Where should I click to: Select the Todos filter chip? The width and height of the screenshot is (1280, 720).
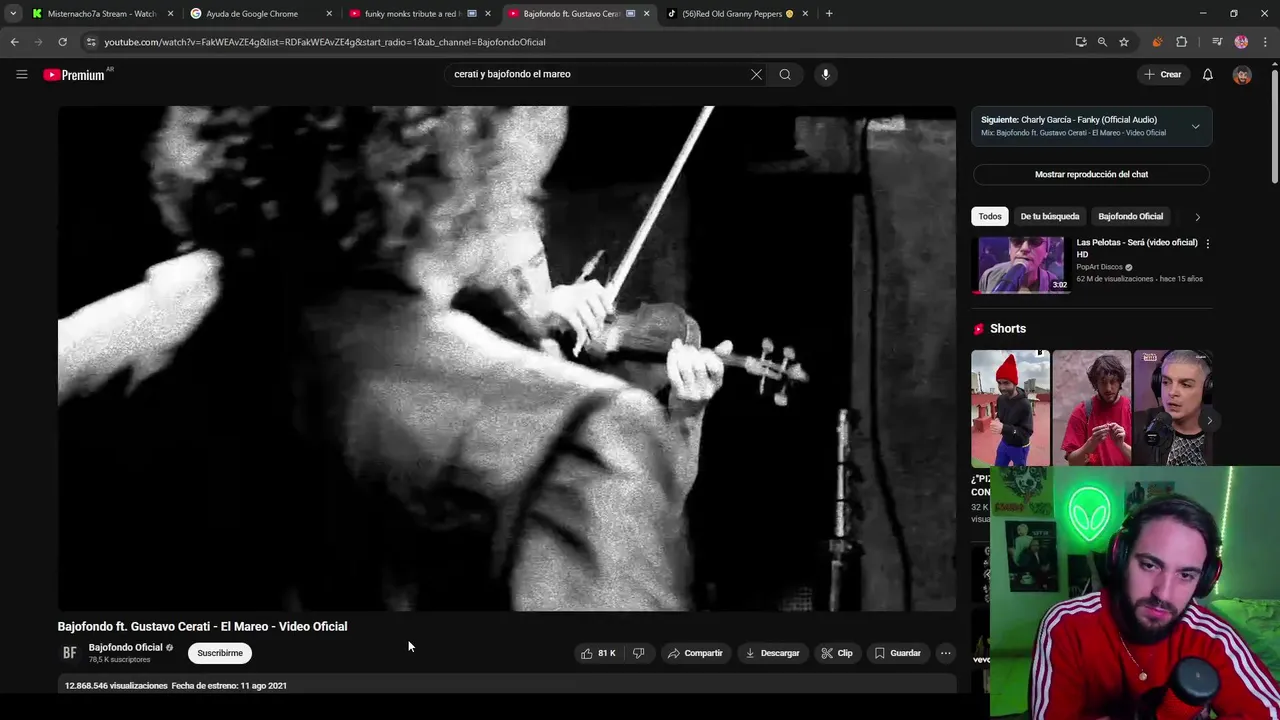(990, 216)
